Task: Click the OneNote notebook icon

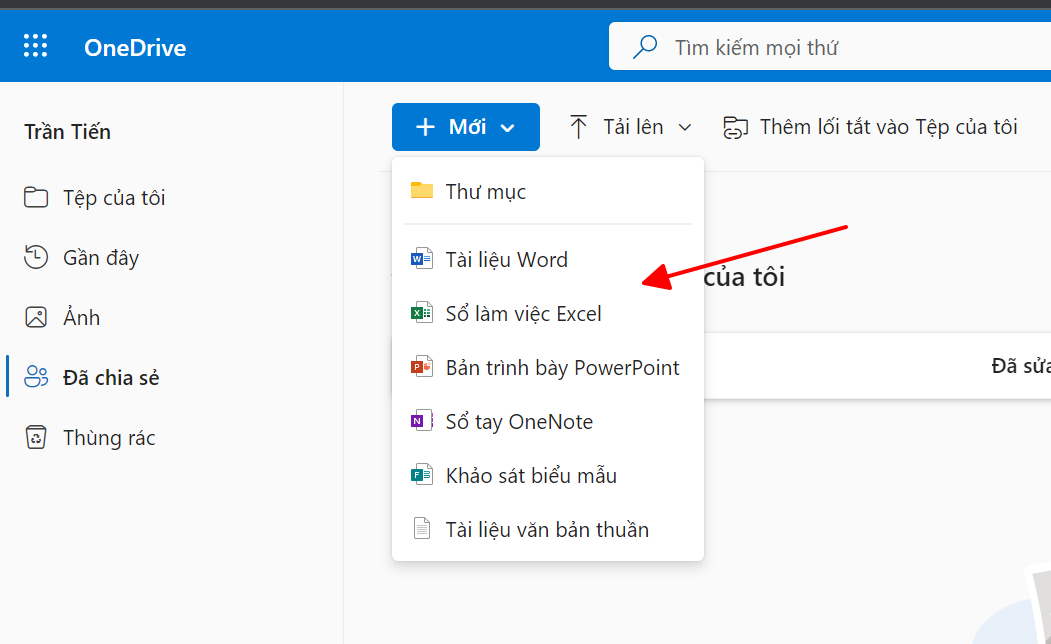Action: point(422,421)
